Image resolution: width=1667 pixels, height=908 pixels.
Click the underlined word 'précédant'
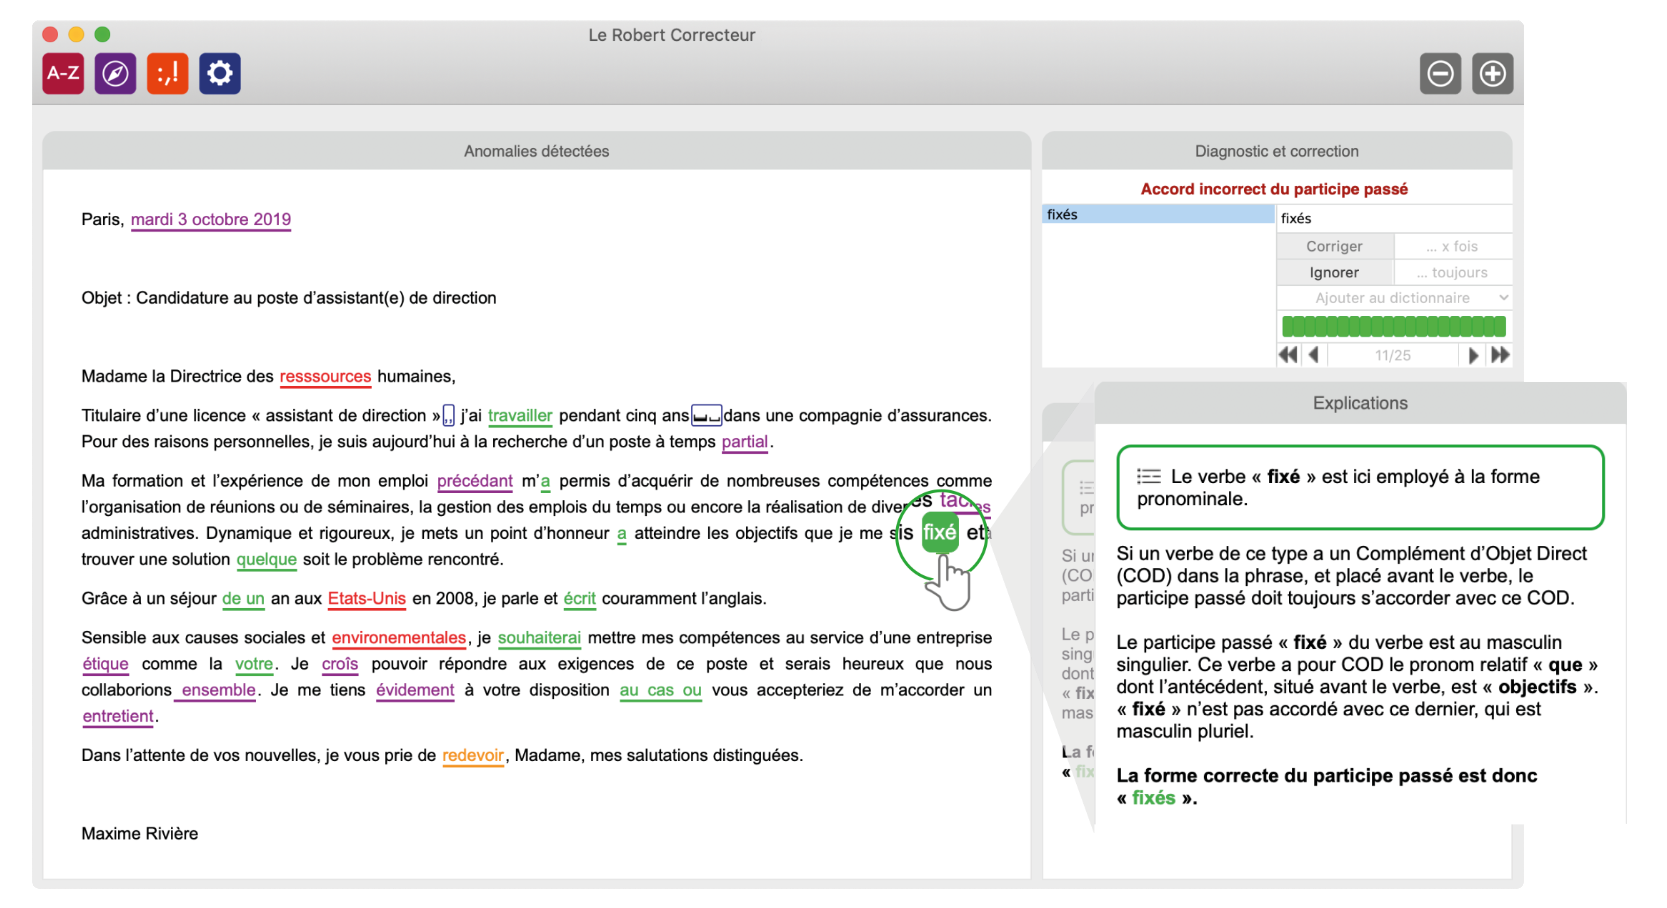(x=475, y=481)
